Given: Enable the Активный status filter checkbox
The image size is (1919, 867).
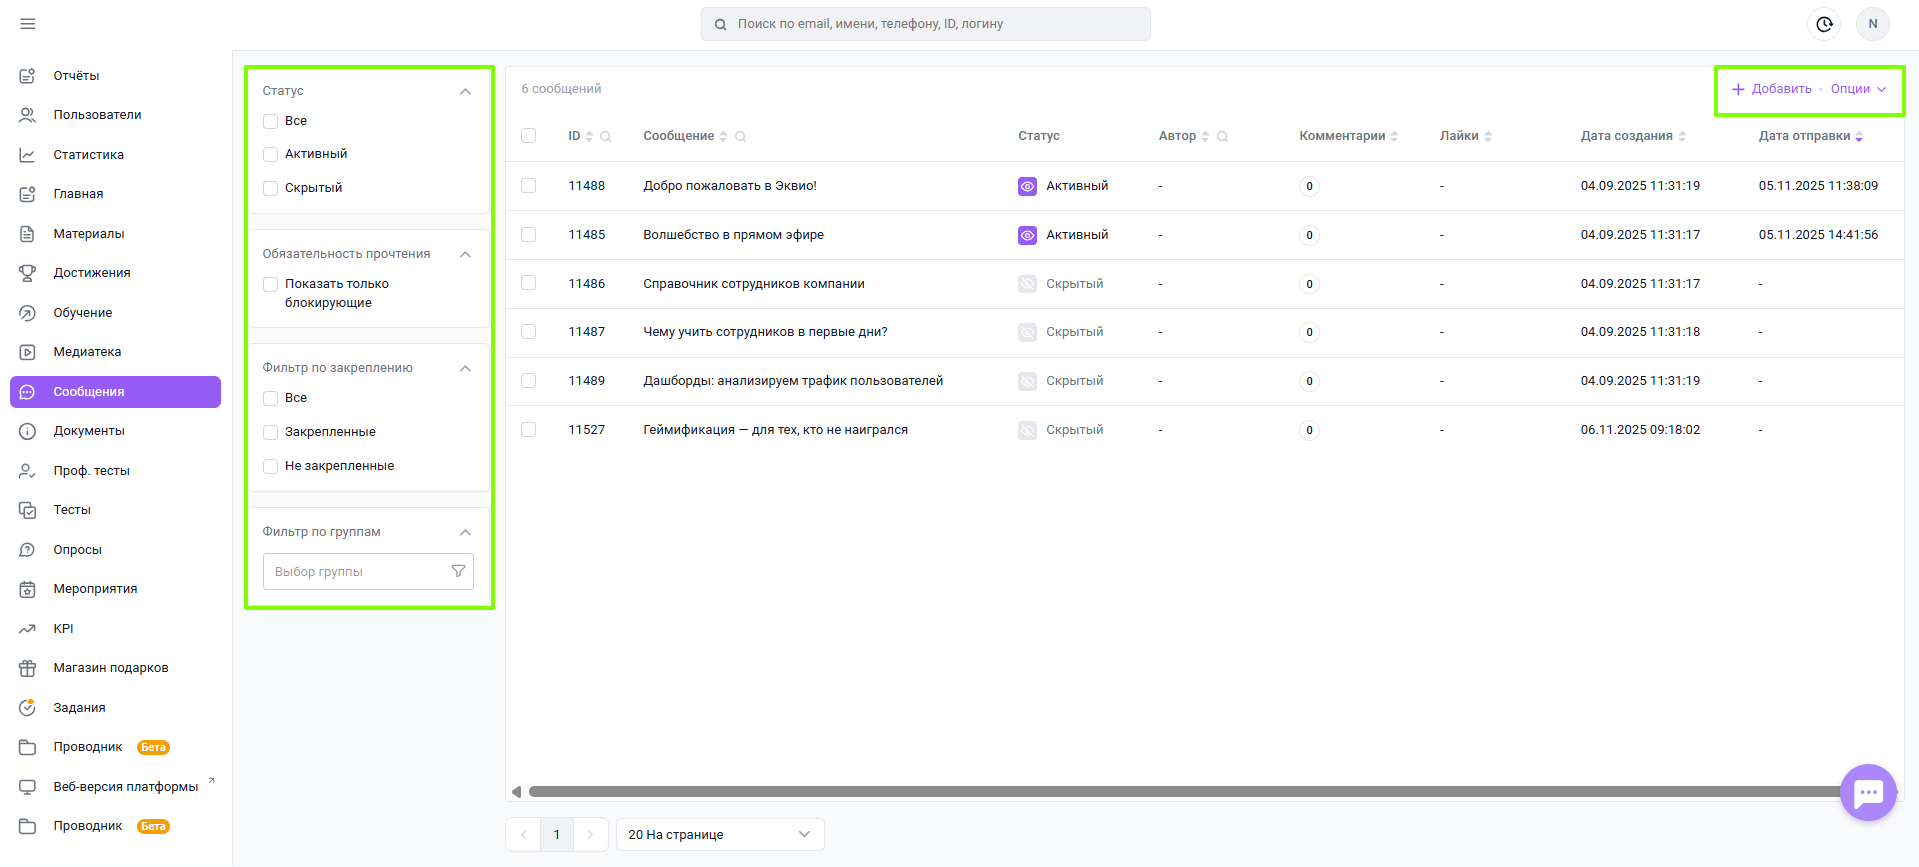Looking at the screenshot, I should coord(271,154).
